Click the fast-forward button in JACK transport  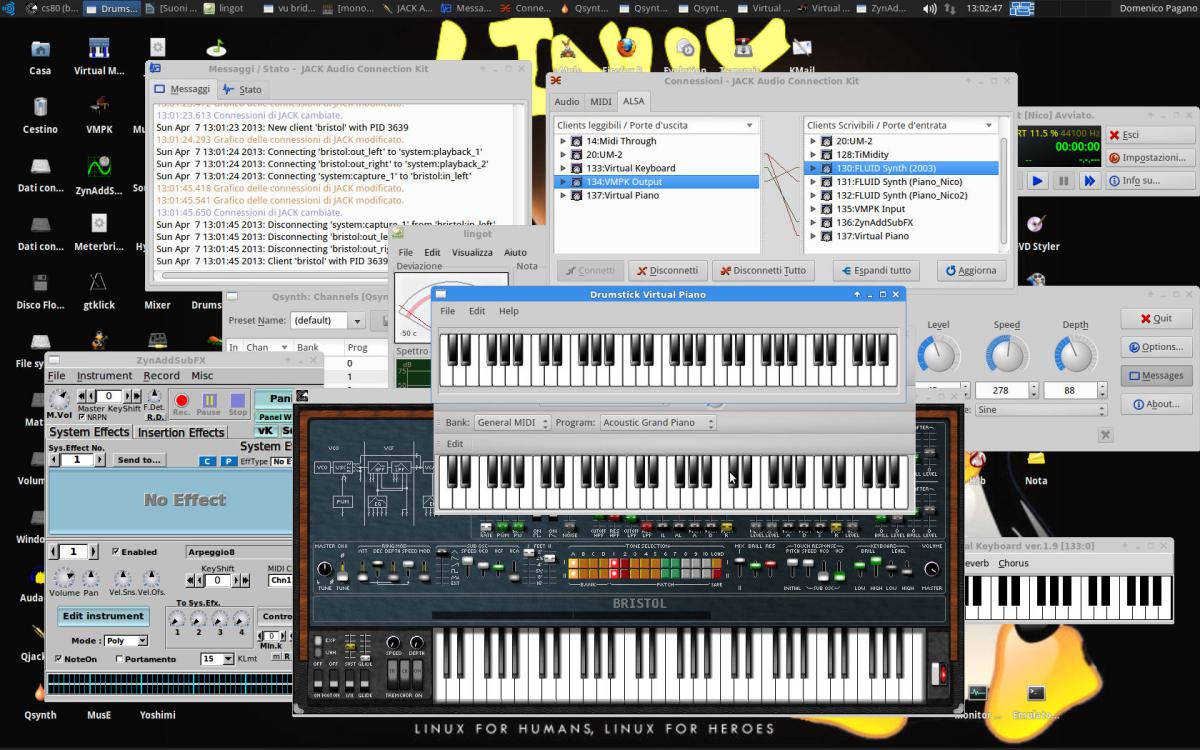click(x=1090, y=181)
